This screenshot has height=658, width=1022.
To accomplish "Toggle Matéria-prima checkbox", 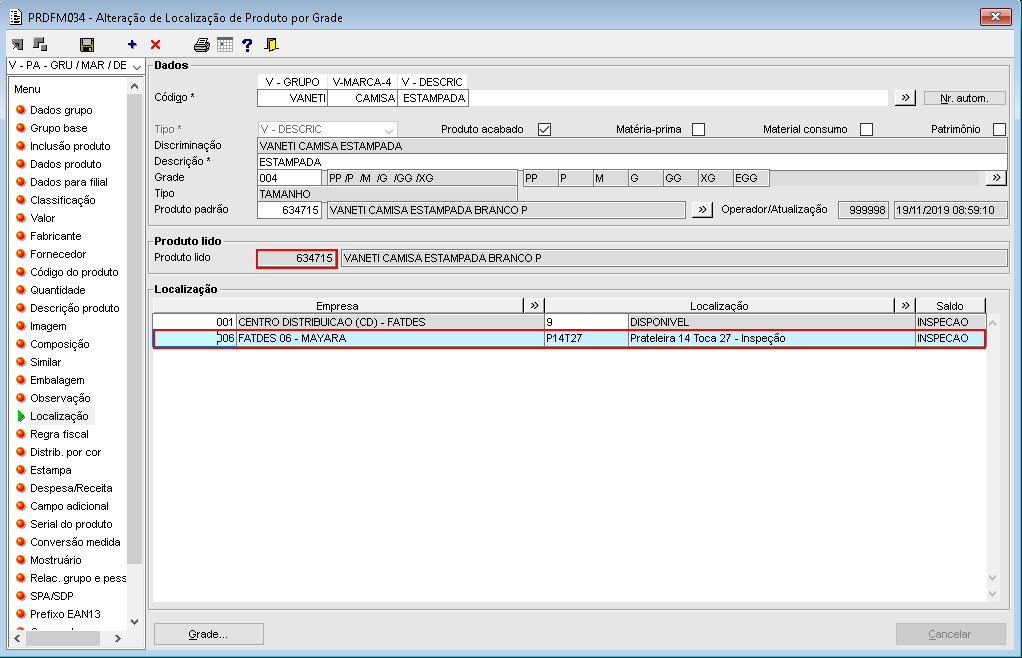I will [698, 129].
